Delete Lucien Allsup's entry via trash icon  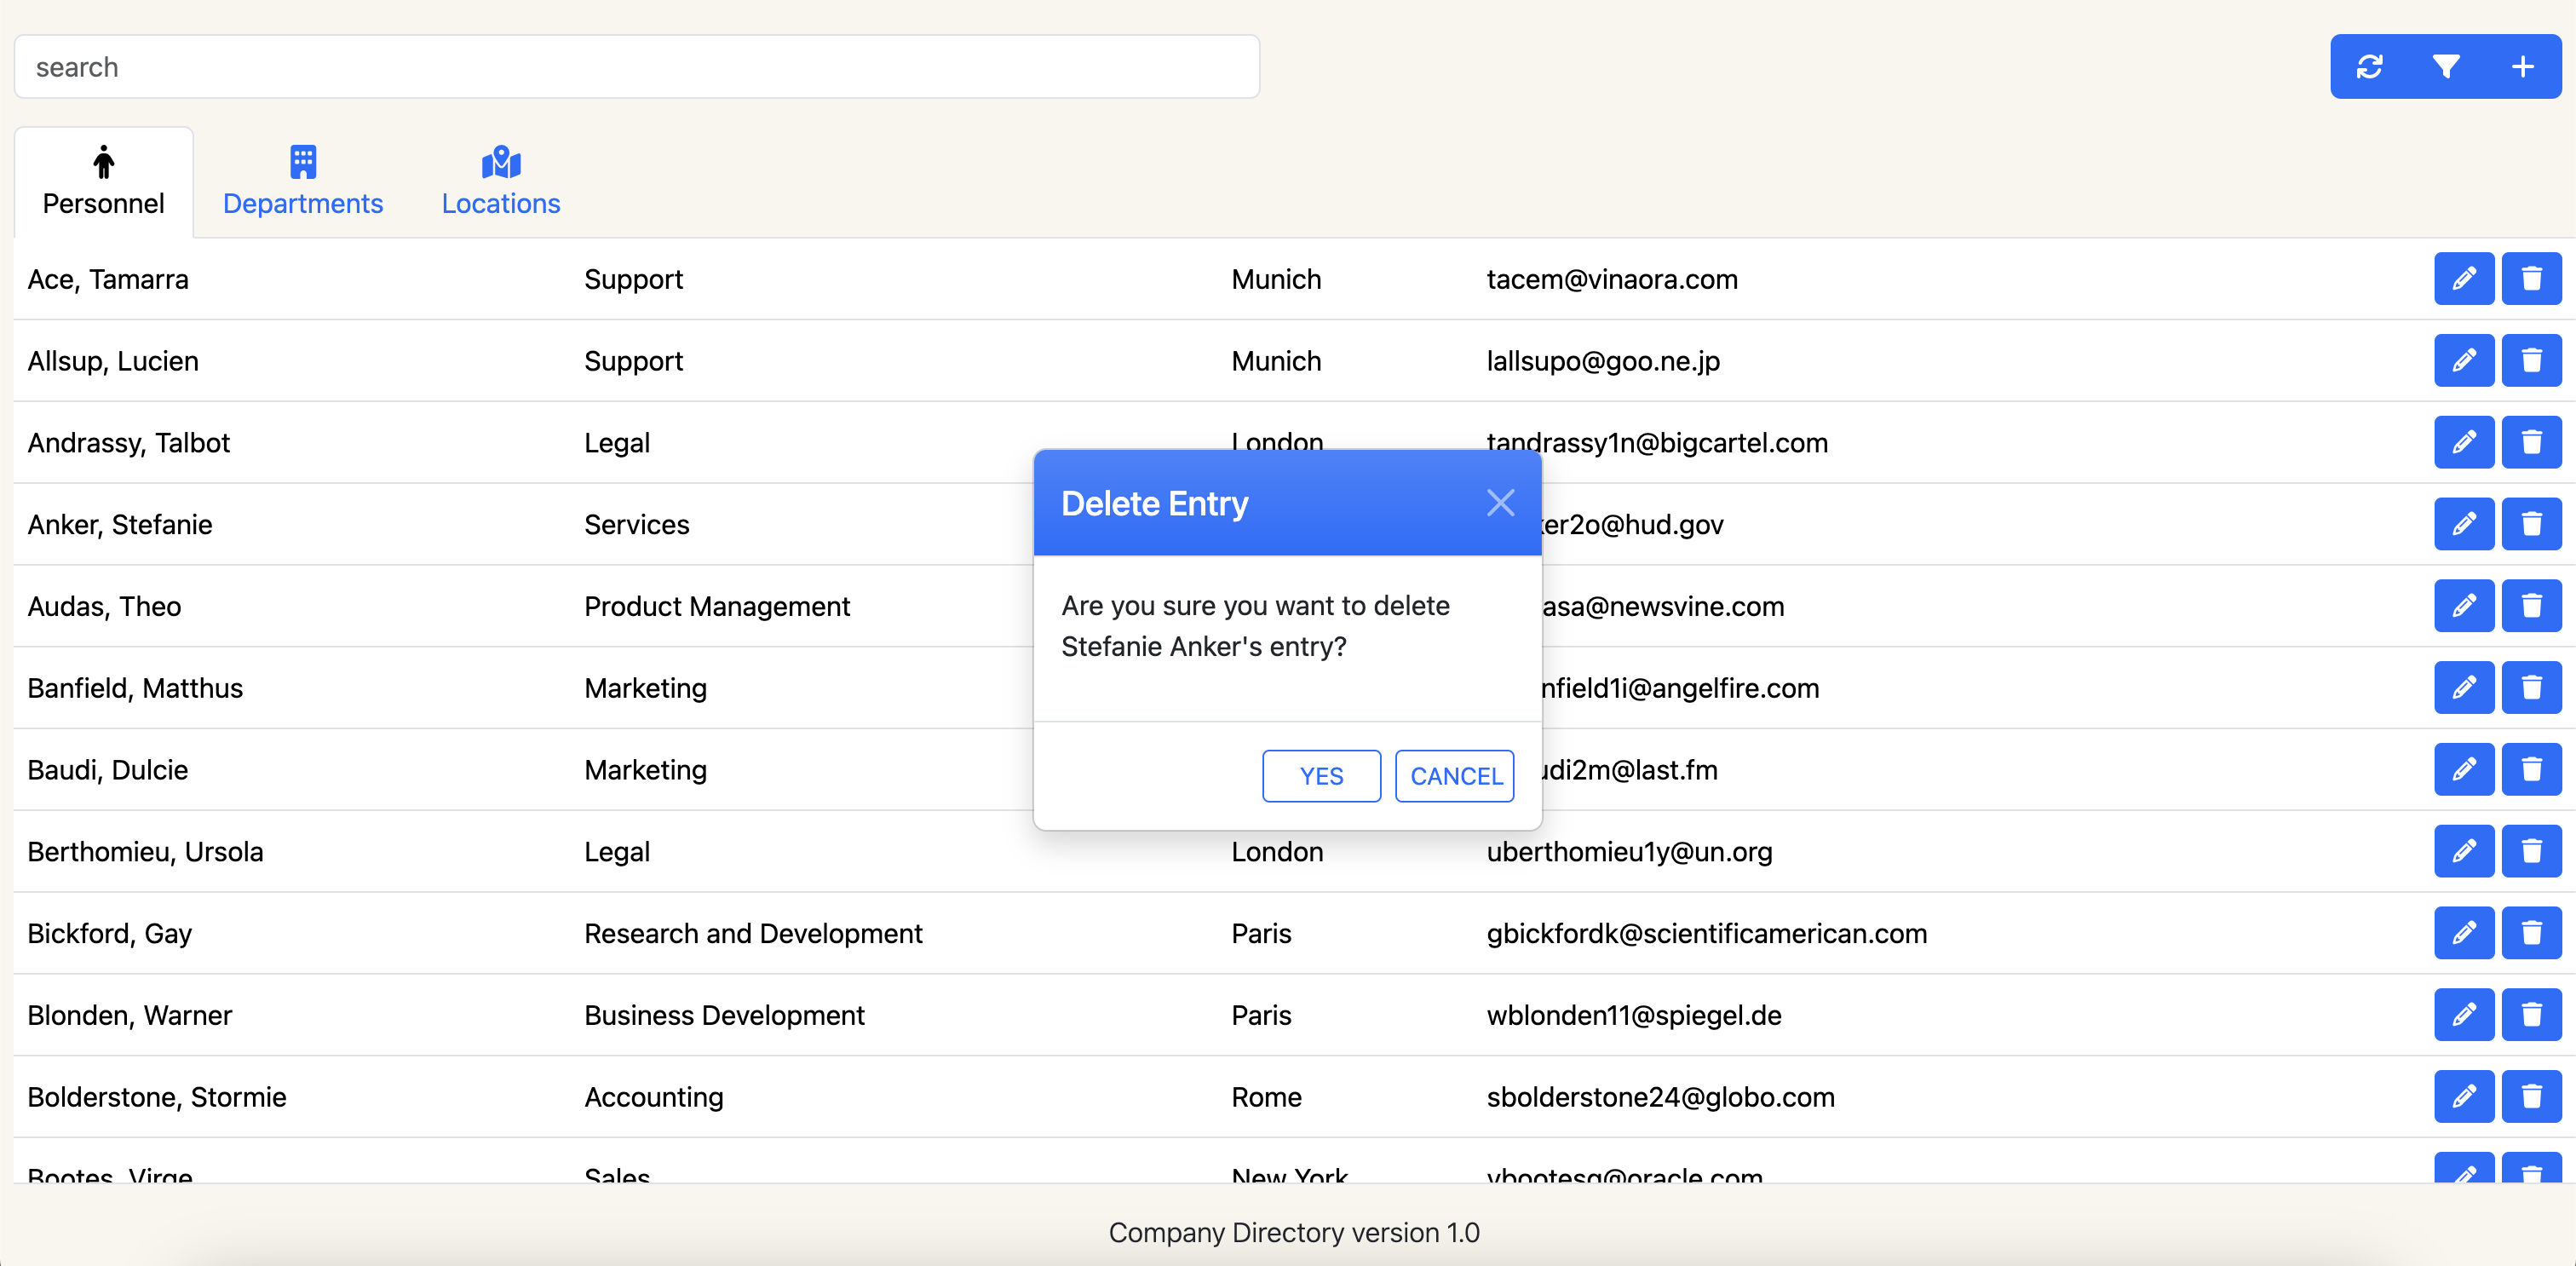point(2530,361)
